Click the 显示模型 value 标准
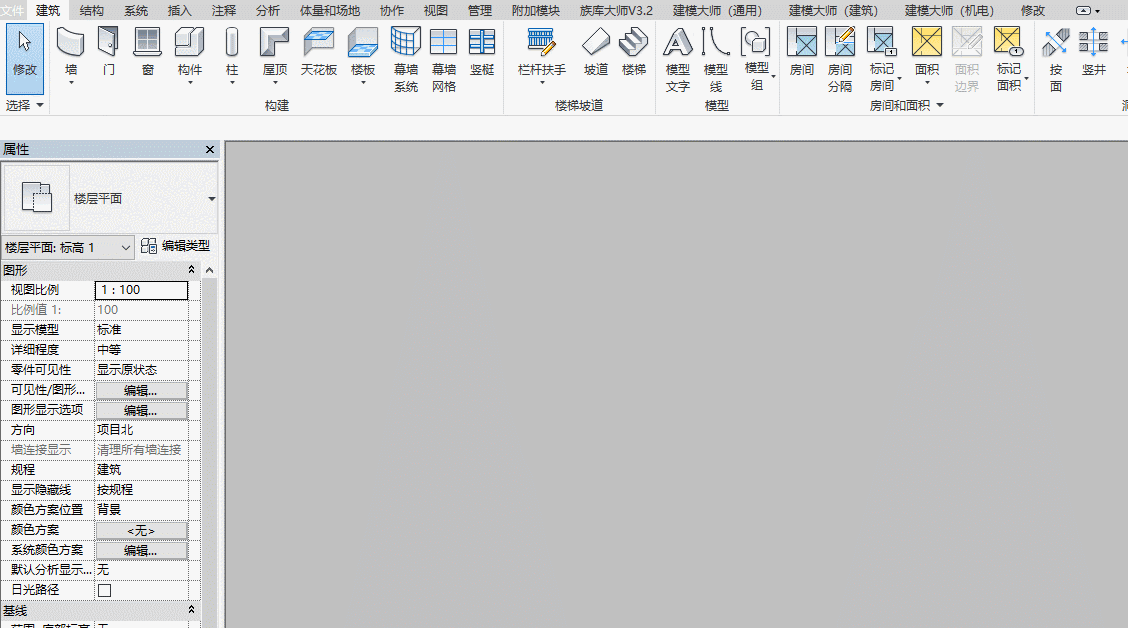 (141, 329)
